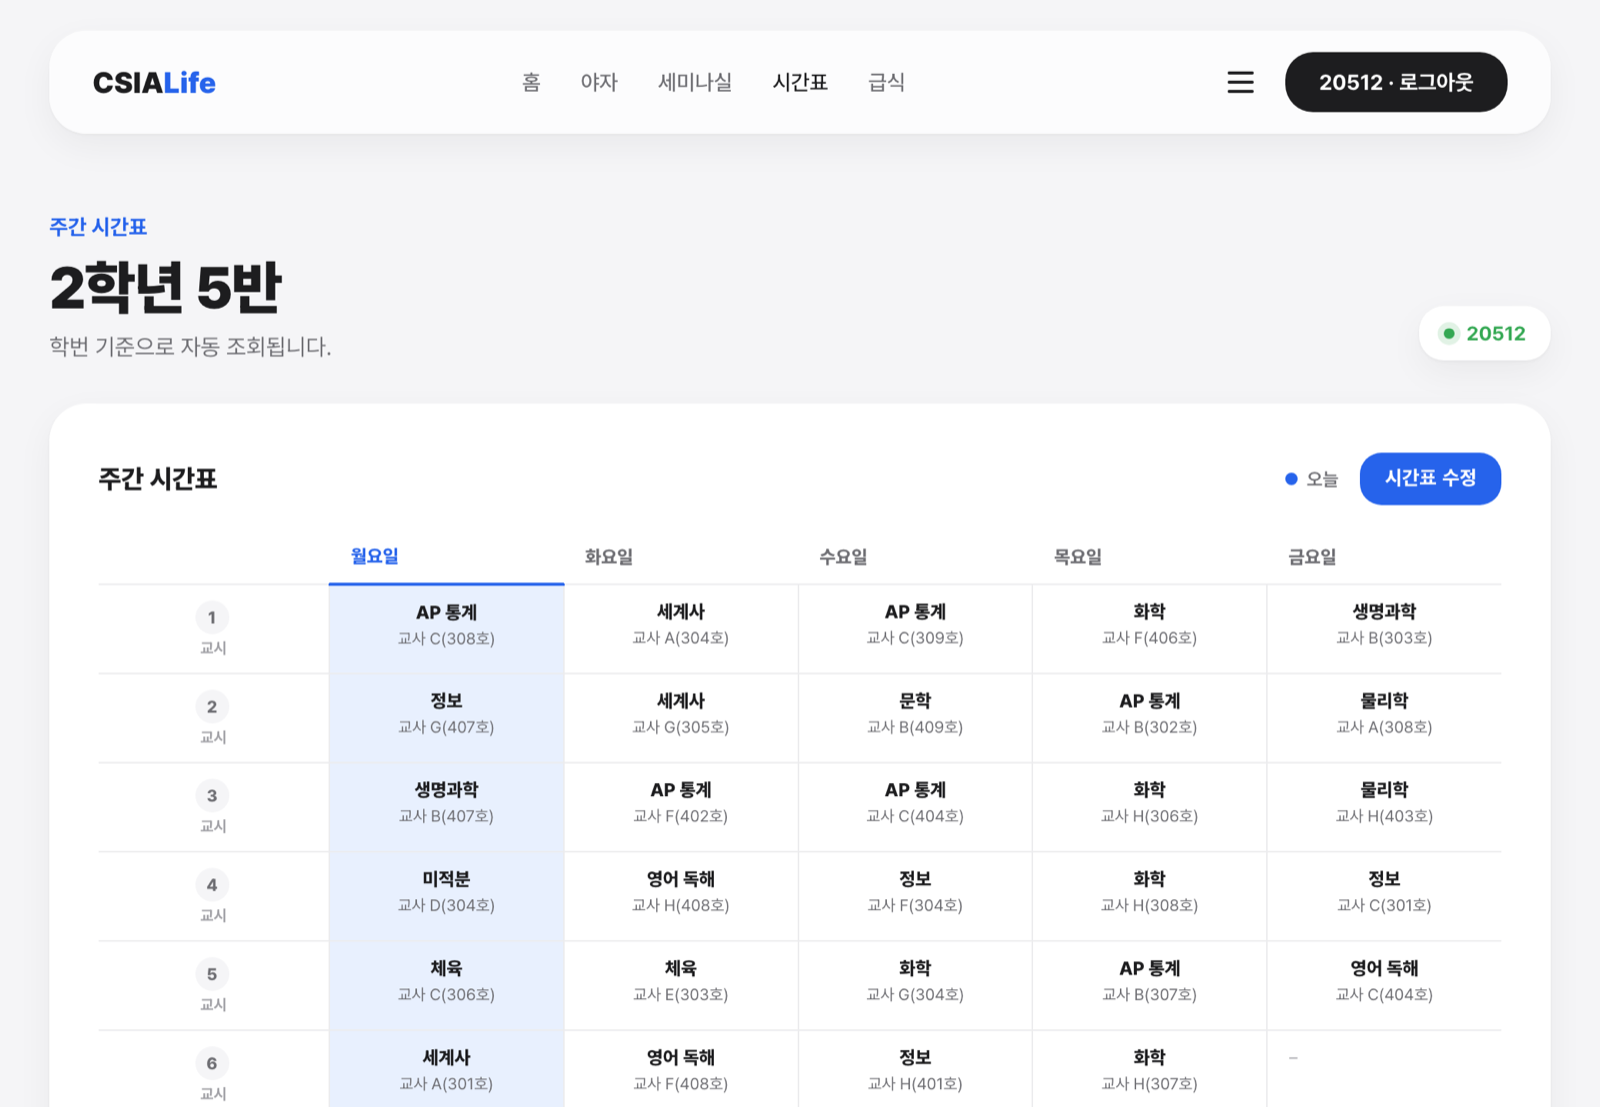This screenshot has width=1600, height=1107.
Task: Click the period 5 number badge
Action: coord(212,973)
